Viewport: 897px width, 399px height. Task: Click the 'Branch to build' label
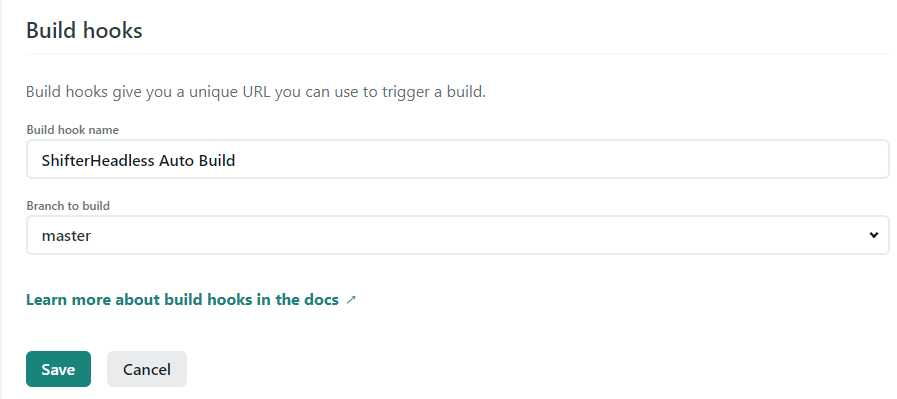tap(68, 206)
